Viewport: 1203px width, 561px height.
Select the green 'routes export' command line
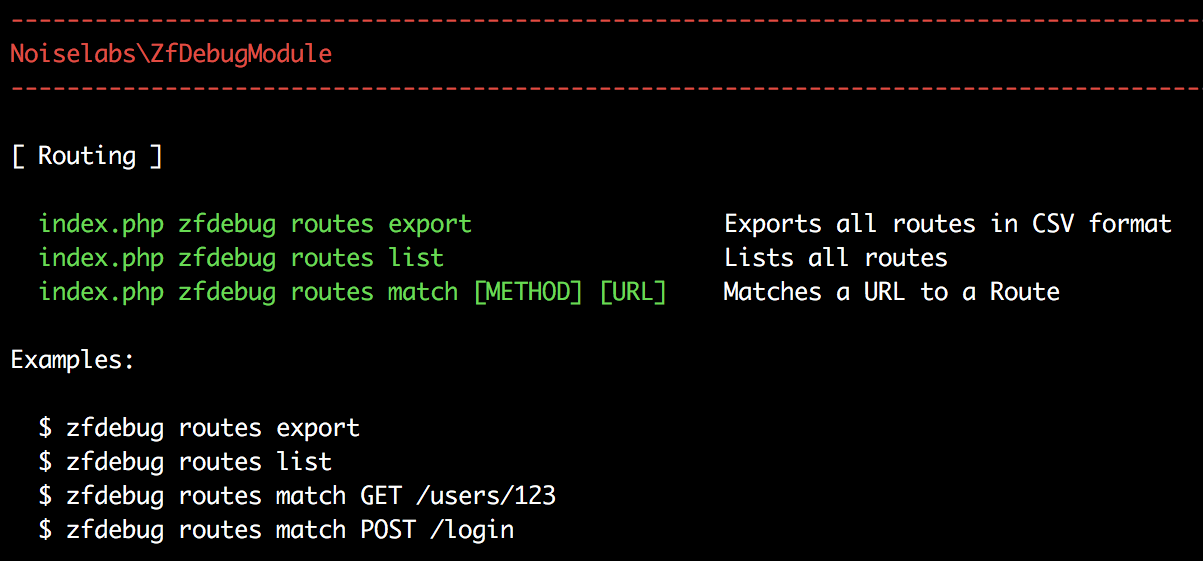pos(255,224)
